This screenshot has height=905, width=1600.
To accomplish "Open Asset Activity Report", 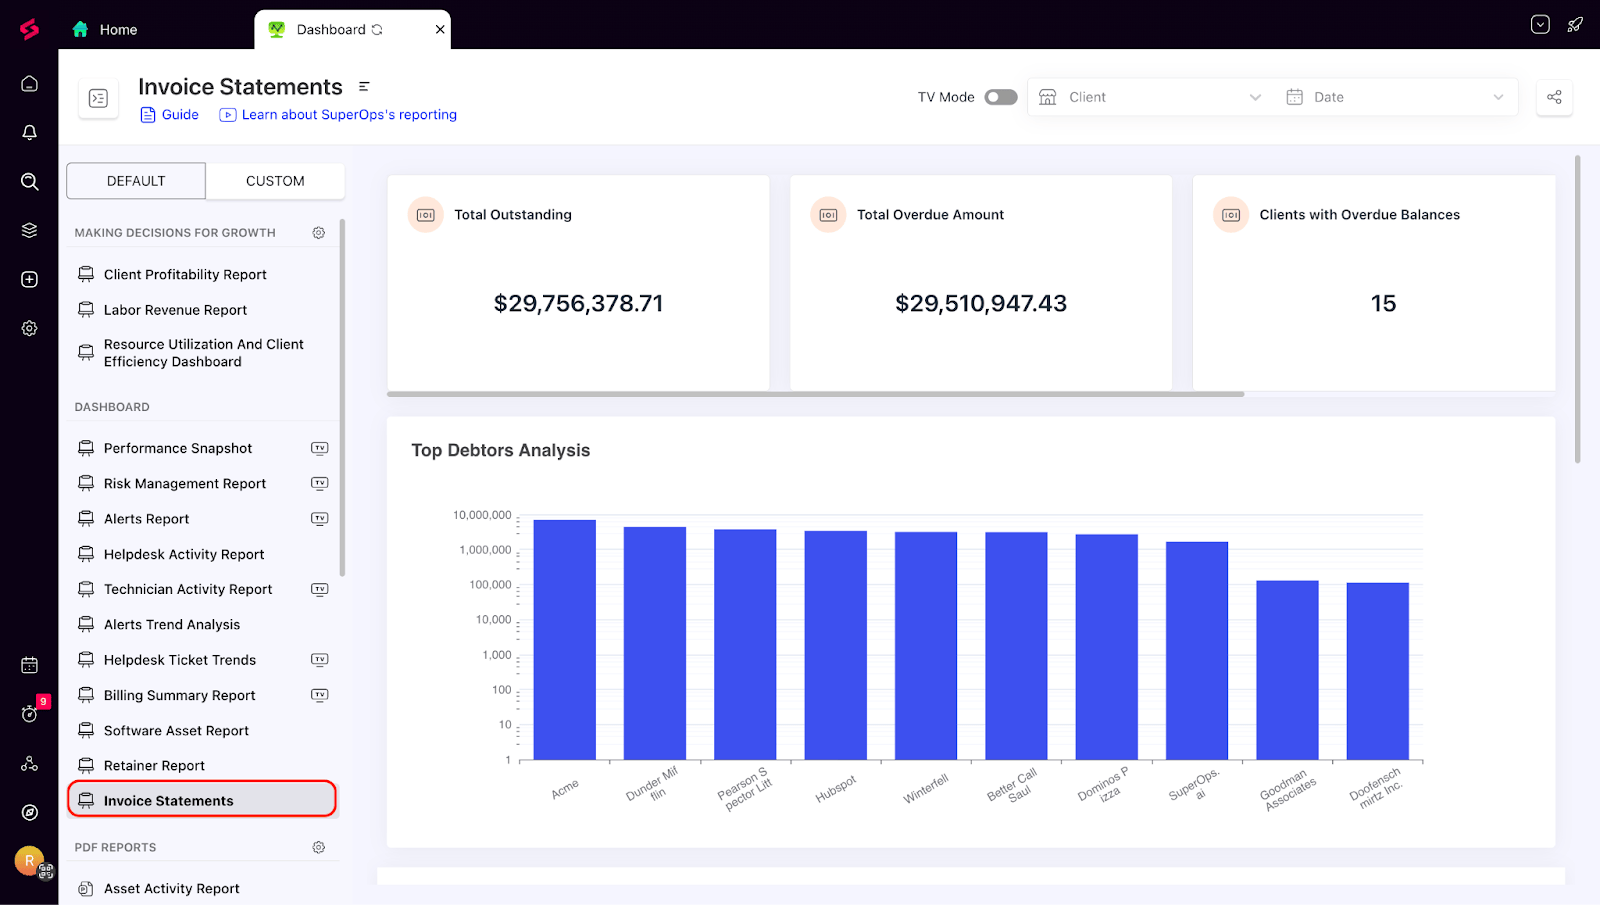I will click(171, 889).
